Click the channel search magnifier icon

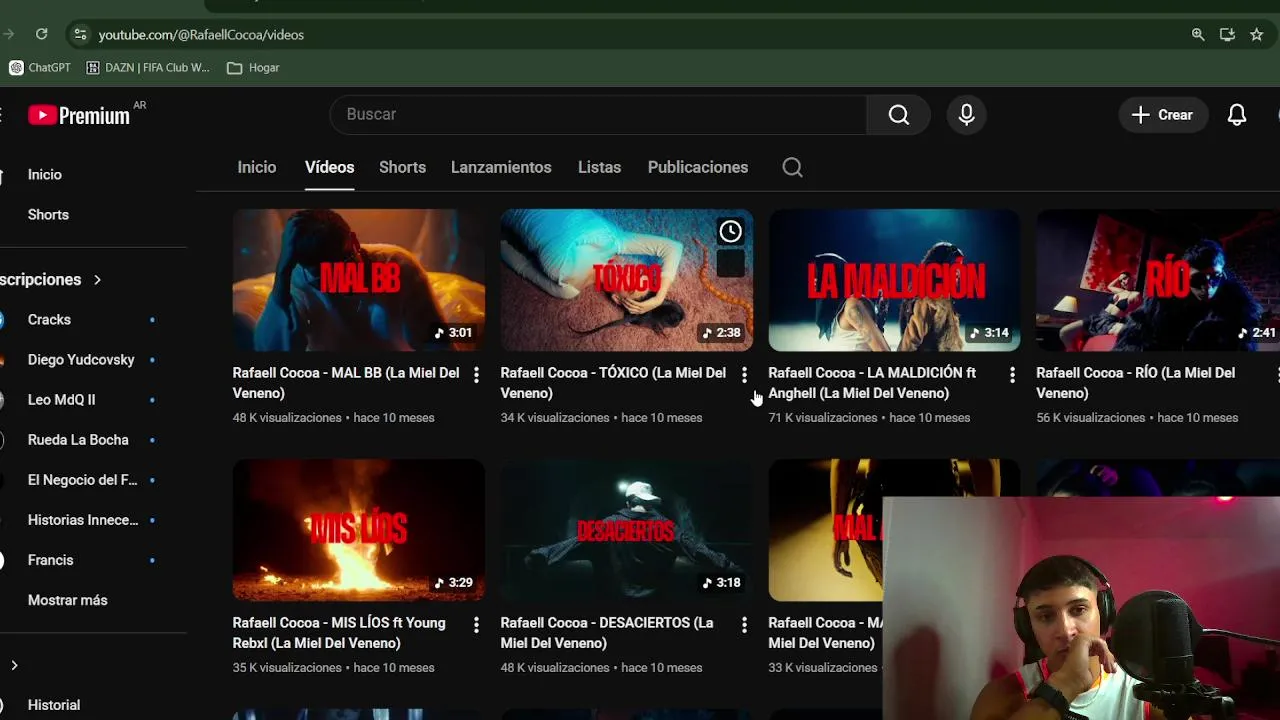tap(792, 167)
